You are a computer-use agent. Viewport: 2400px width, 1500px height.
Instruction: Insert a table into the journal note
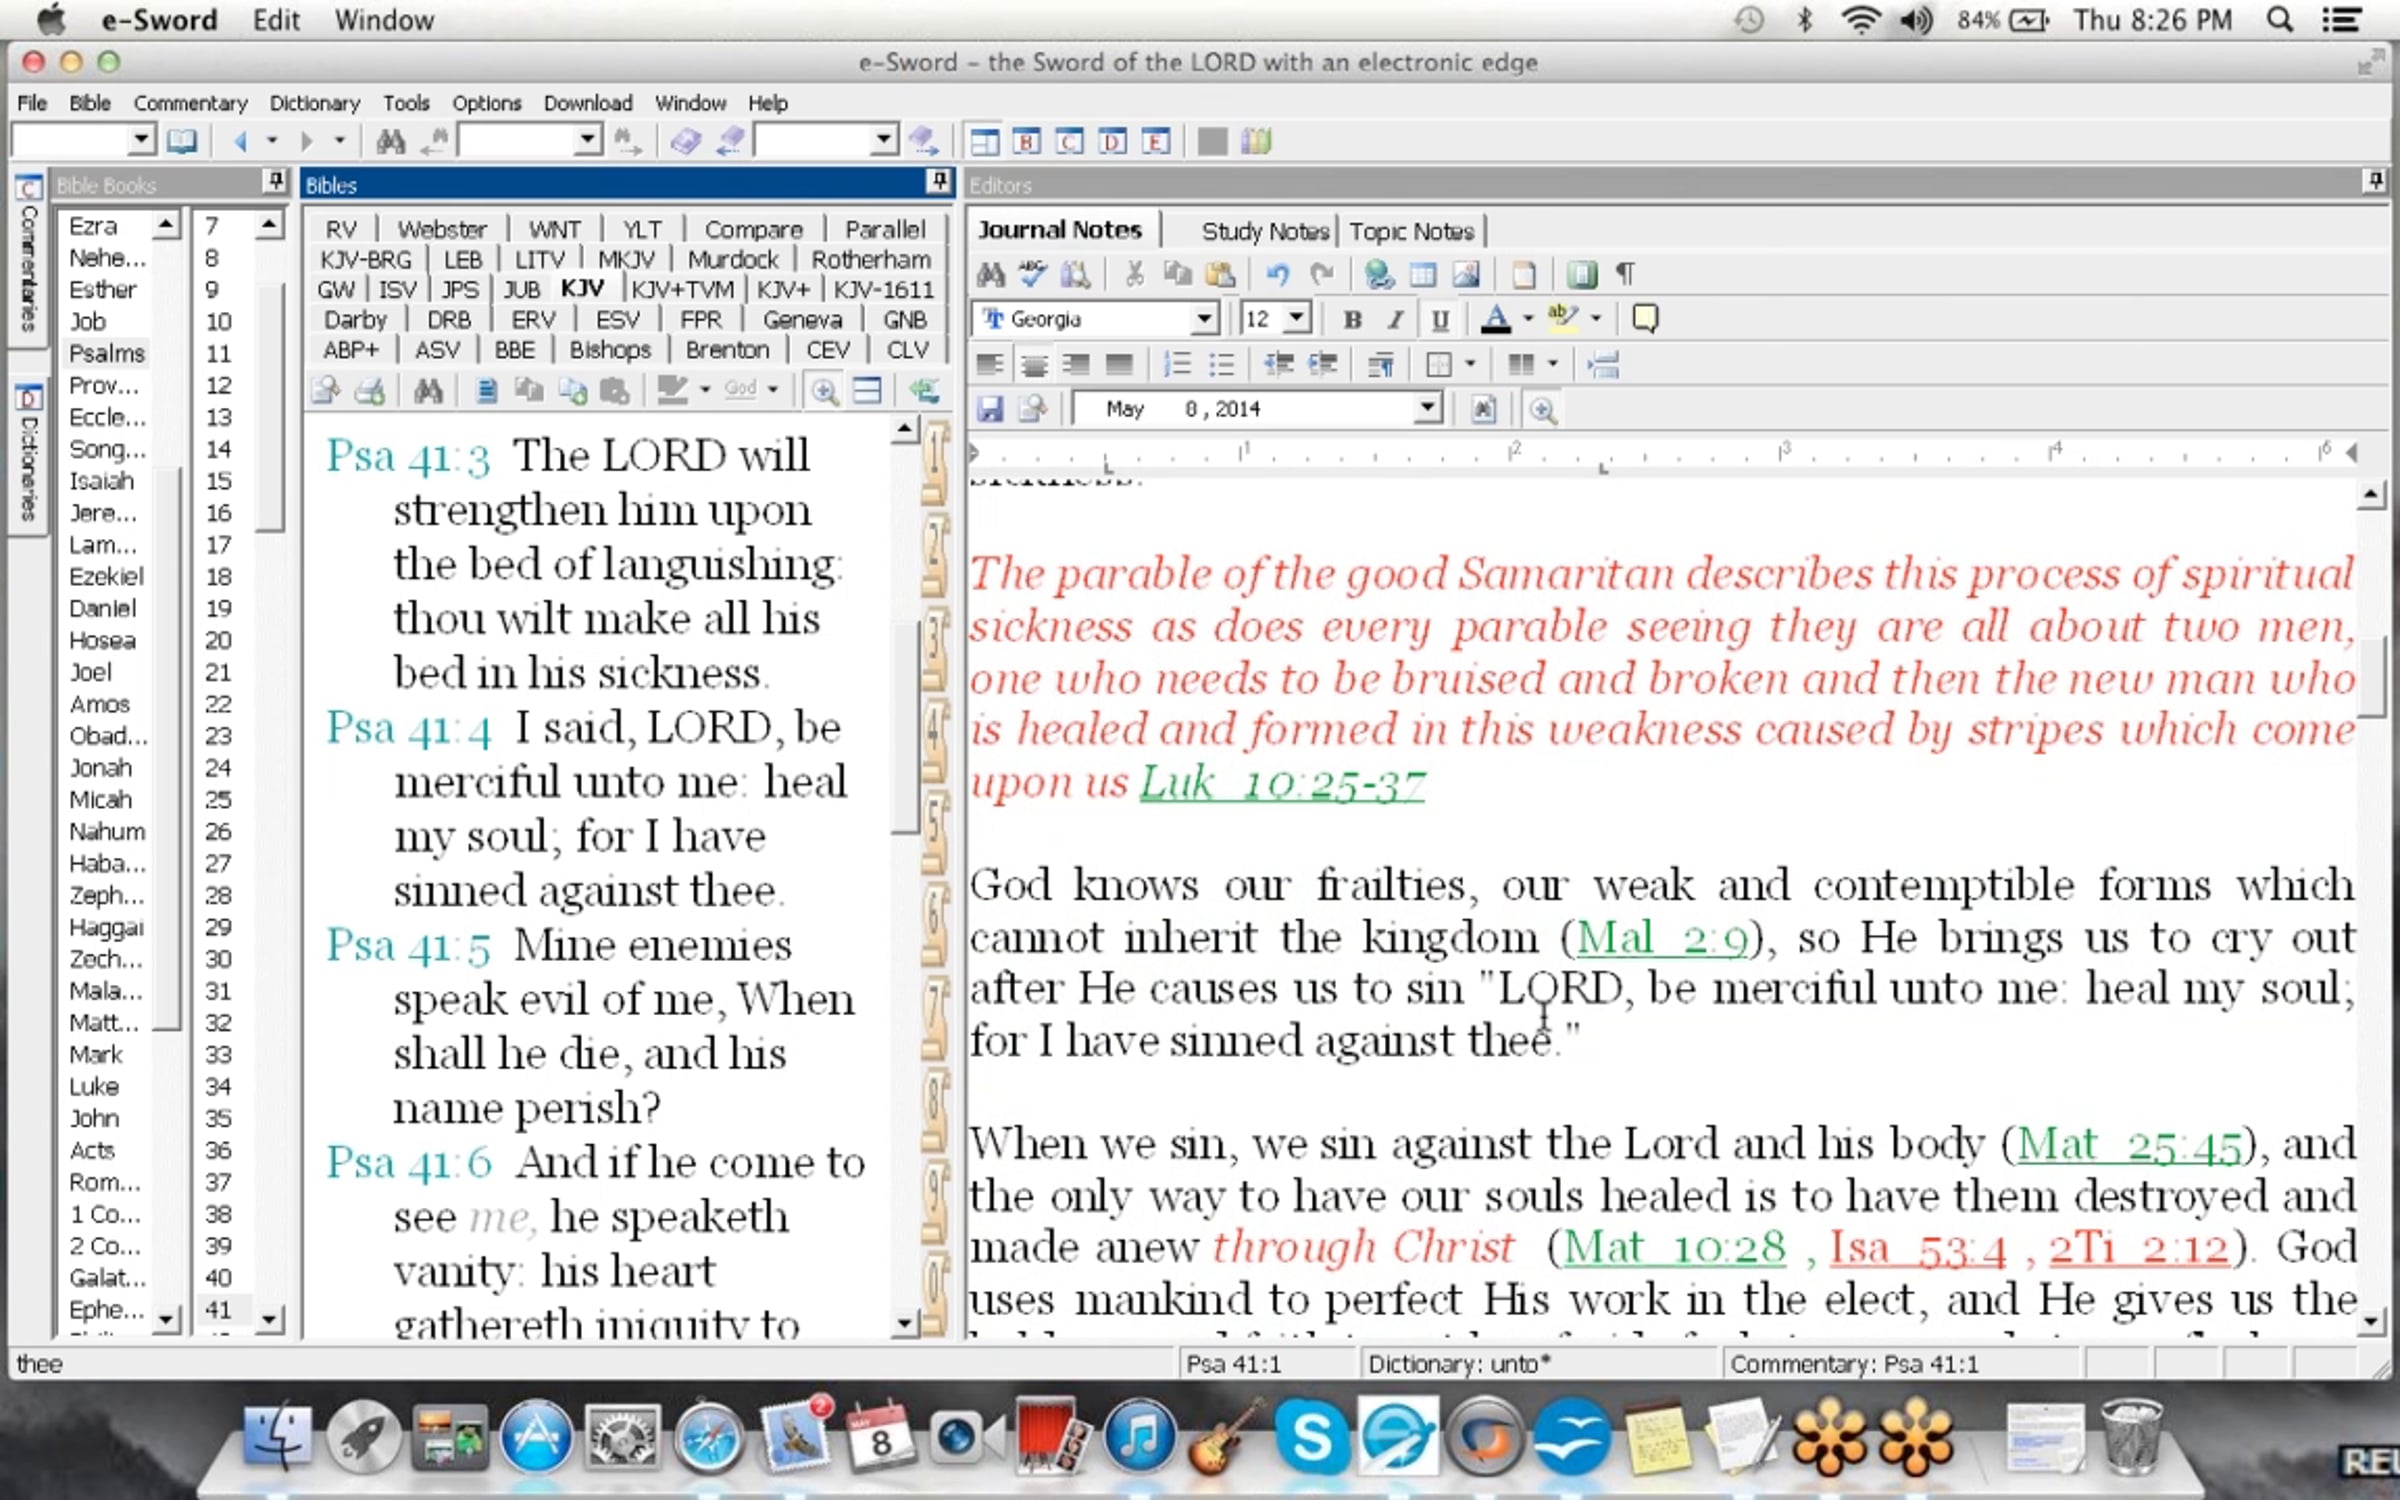[x=1422, y=274]
